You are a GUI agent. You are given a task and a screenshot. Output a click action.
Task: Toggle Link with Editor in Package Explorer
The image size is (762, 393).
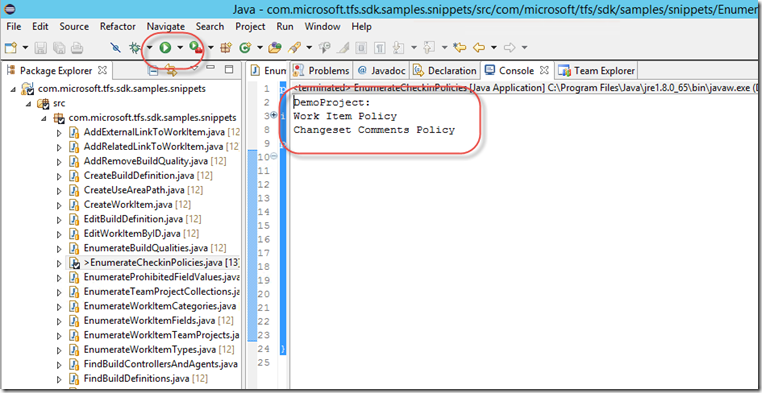(172, 71)
